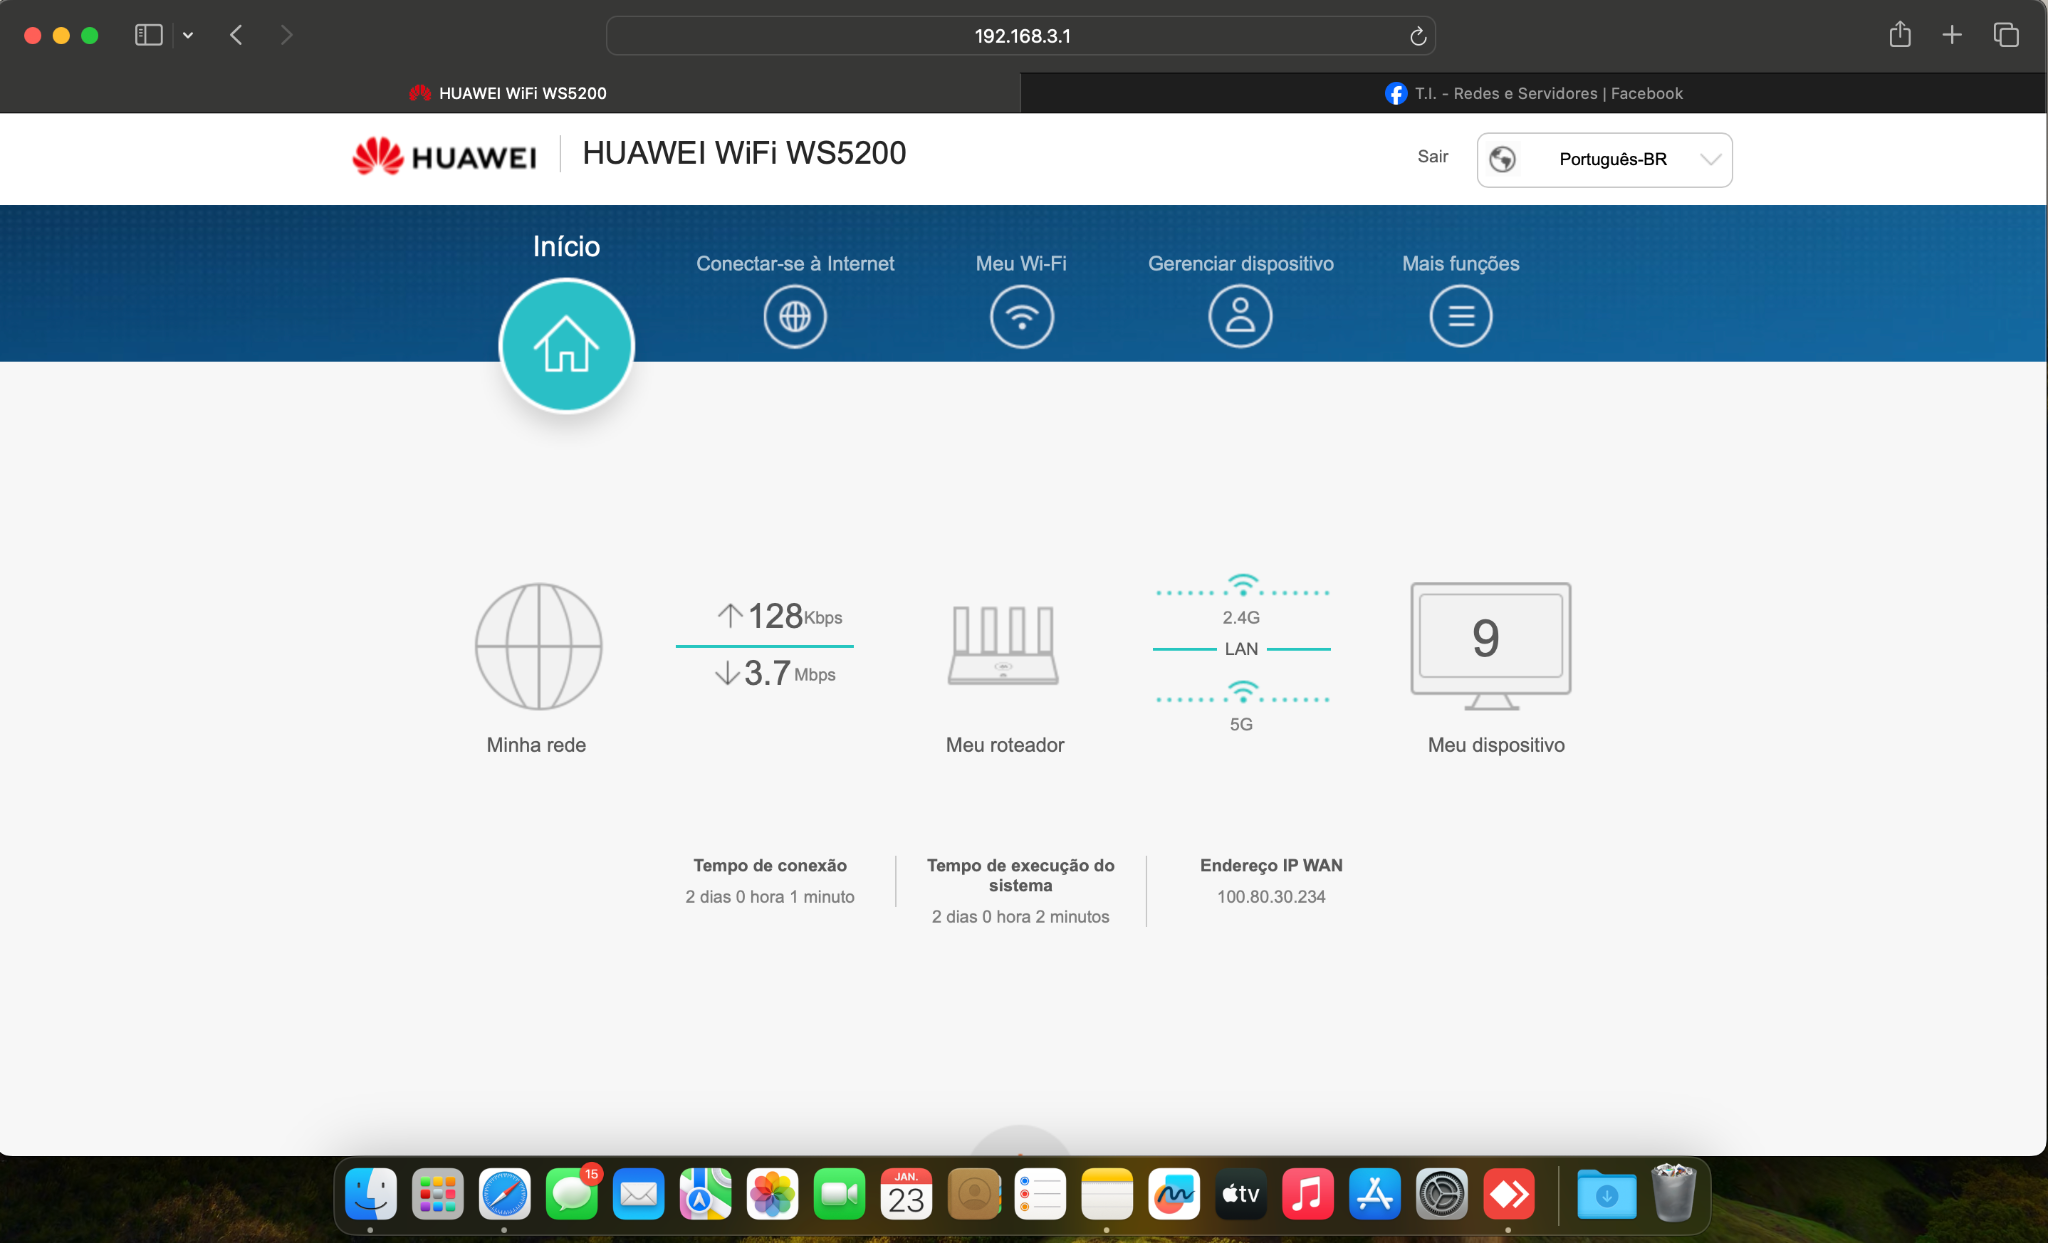
Task: Go back in Safari
Action: [x=236, y=36]
